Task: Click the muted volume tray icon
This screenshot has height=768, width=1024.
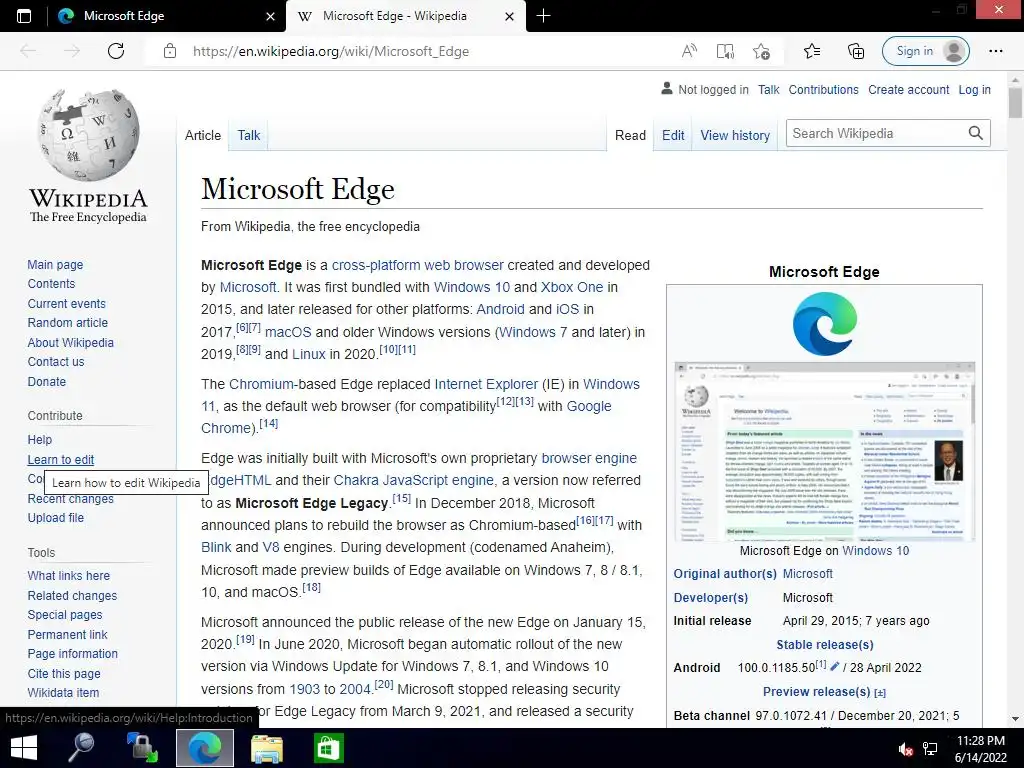Action: (x=905, y=749)
